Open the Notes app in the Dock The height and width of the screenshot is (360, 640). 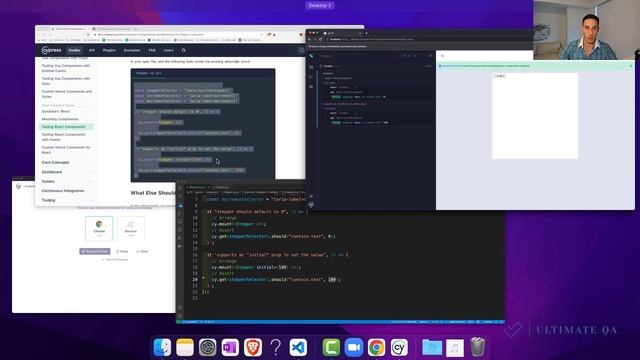[x=185, y=347]
